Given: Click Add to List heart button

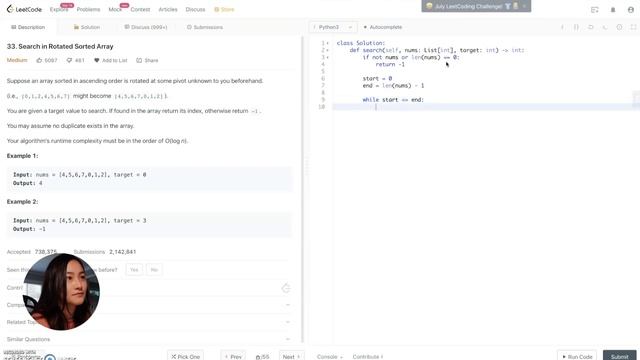Looking at the screenshot, I should coord(111,60).
